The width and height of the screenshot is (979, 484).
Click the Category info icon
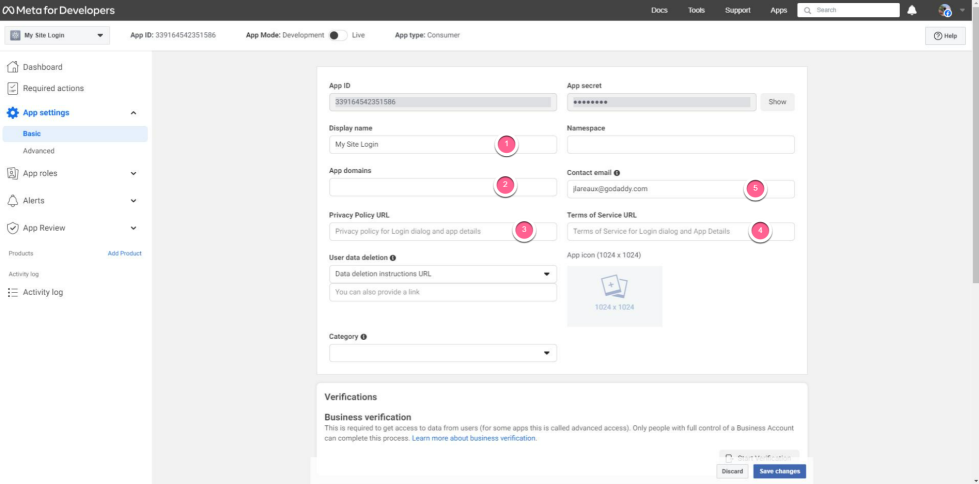pos(363,337)
